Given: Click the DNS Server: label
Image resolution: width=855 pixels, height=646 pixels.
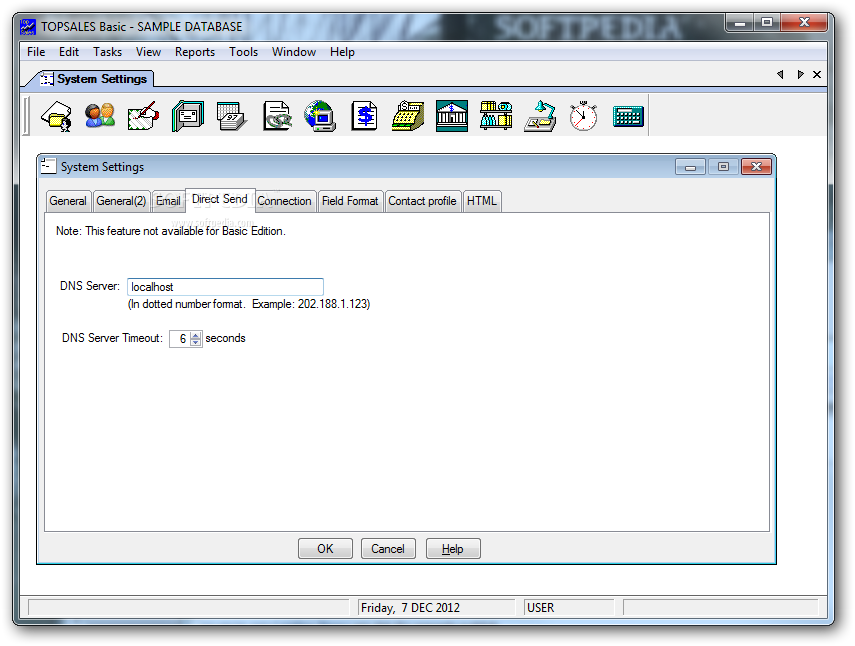Looking at the screenshot, I should [90, 286].
